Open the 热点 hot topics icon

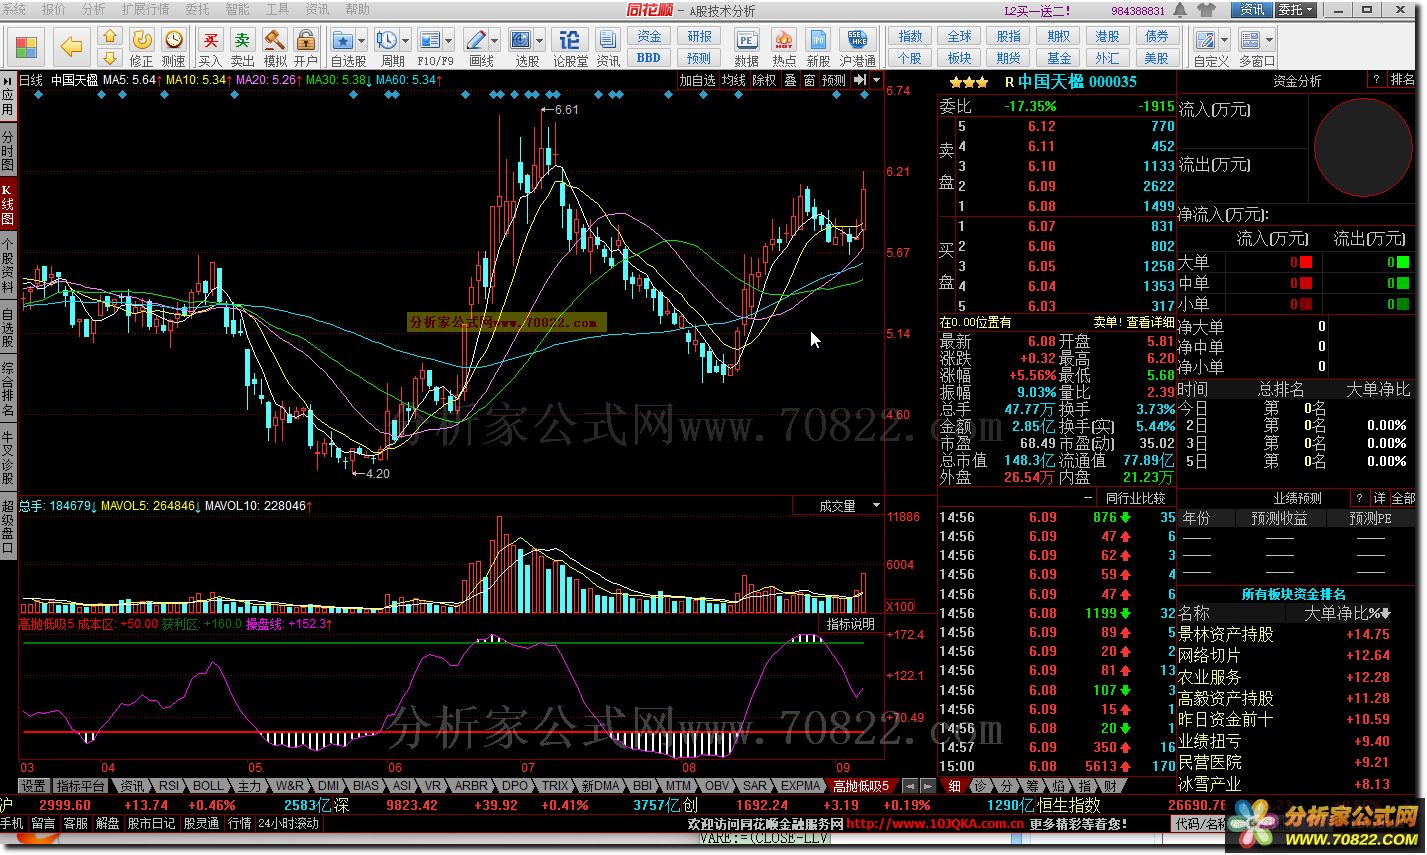(x=783, y=46)
